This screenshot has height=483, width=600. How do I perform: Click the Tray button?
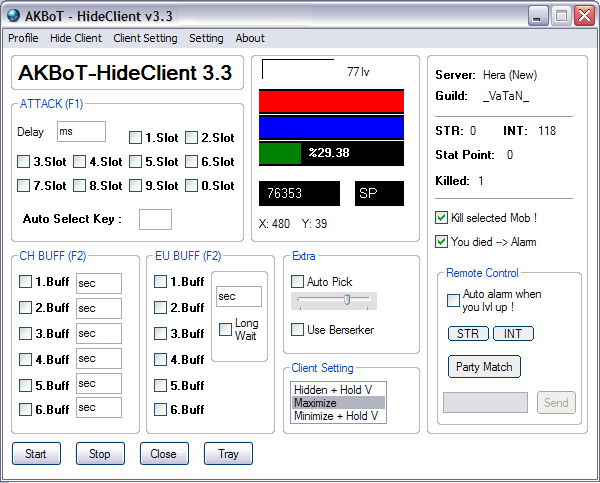(x=228, y=454)
